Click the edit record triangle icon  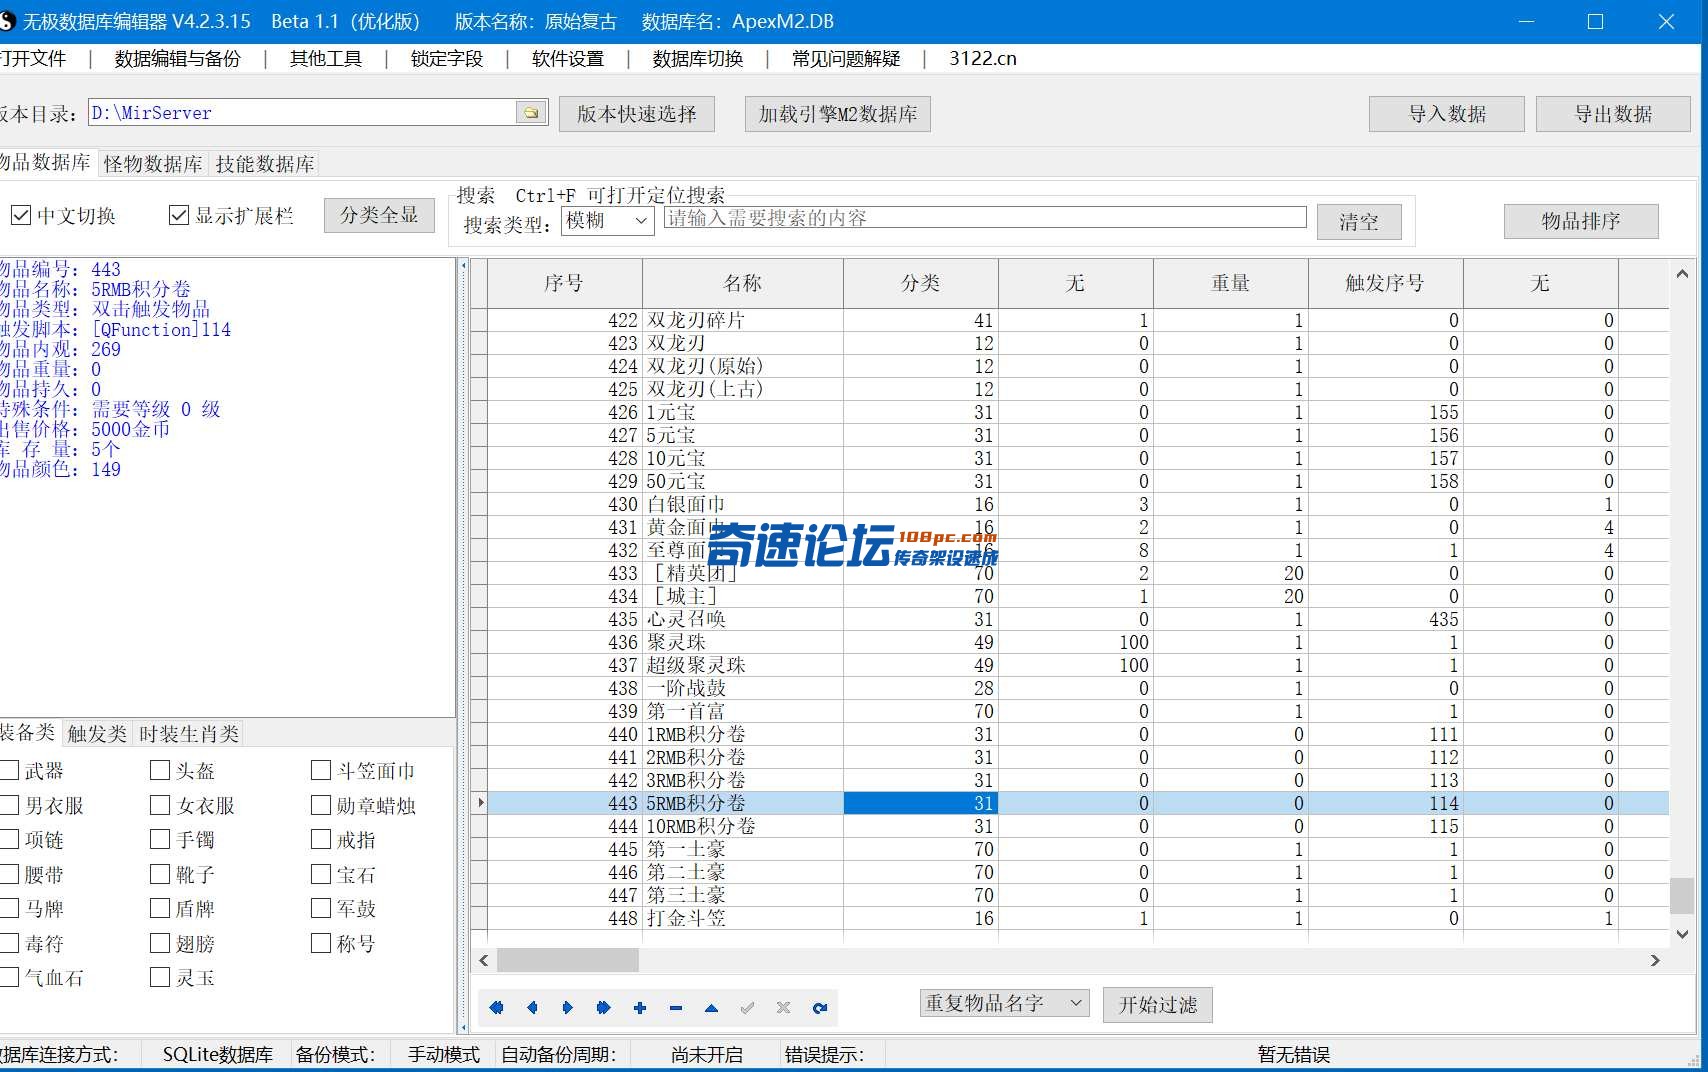712,1008
